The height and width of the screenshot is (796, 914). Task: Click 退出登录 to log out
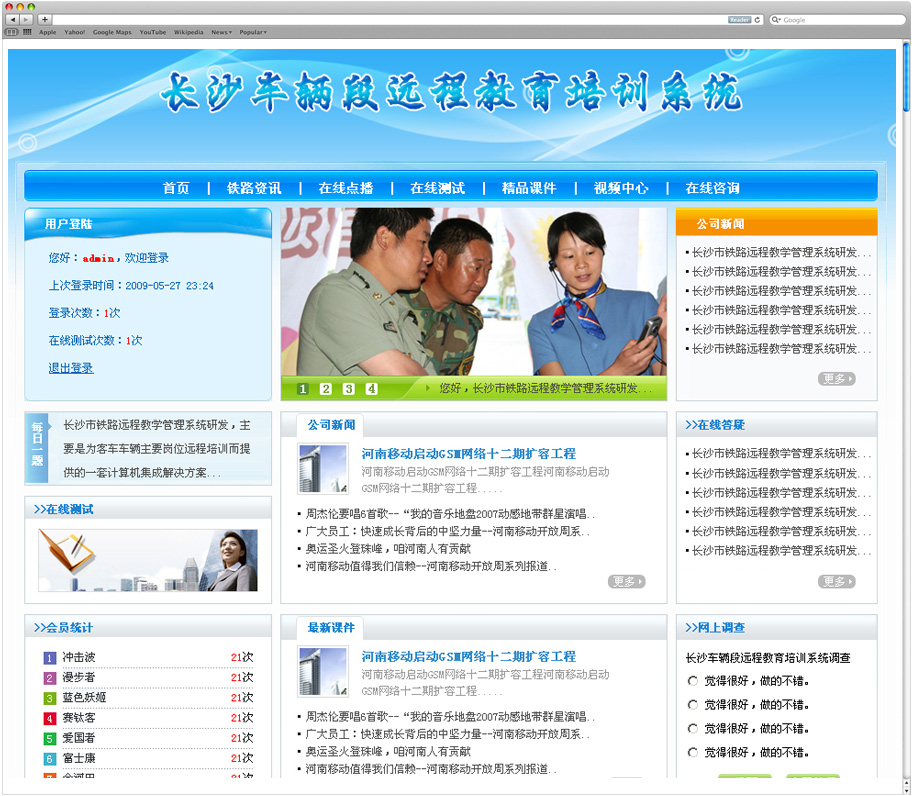[x=71, y=368]
